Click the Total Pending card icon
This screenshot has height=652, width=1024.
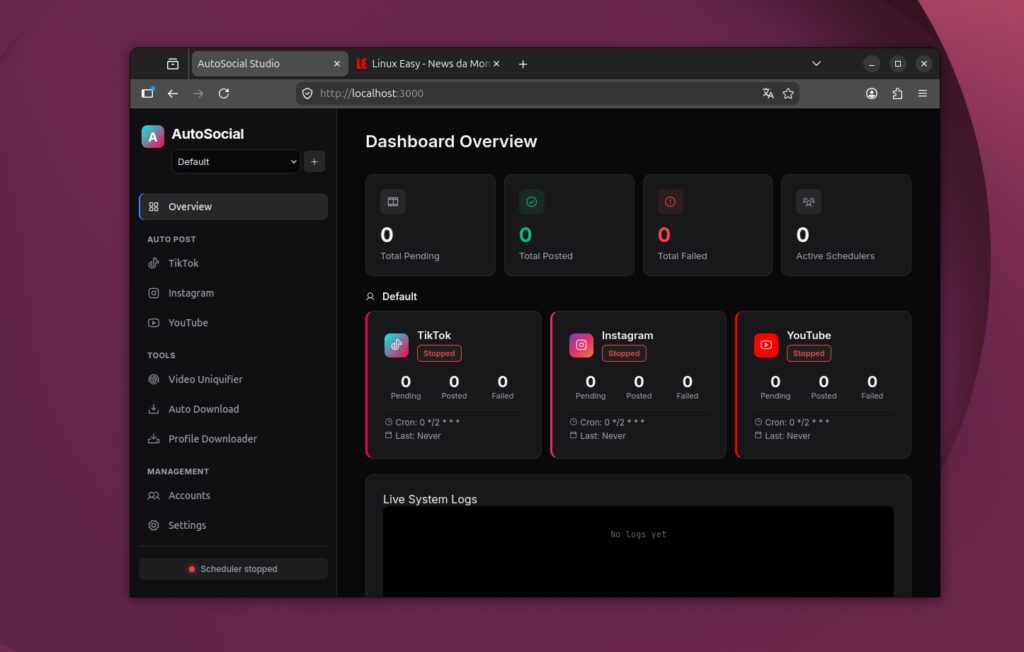[x=393, y=202]
